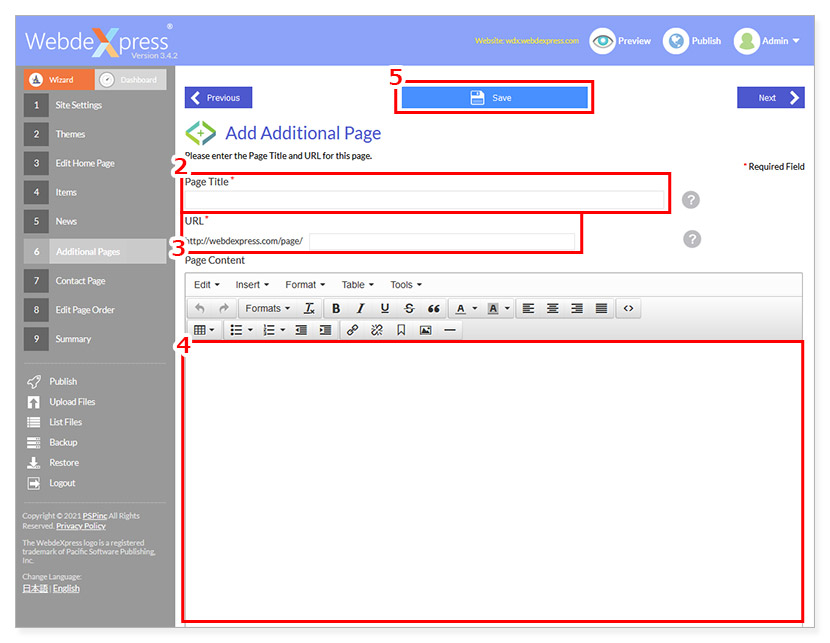Screen dimensions: 830x643
Task: Click the Save button
Action: (494, 98)
